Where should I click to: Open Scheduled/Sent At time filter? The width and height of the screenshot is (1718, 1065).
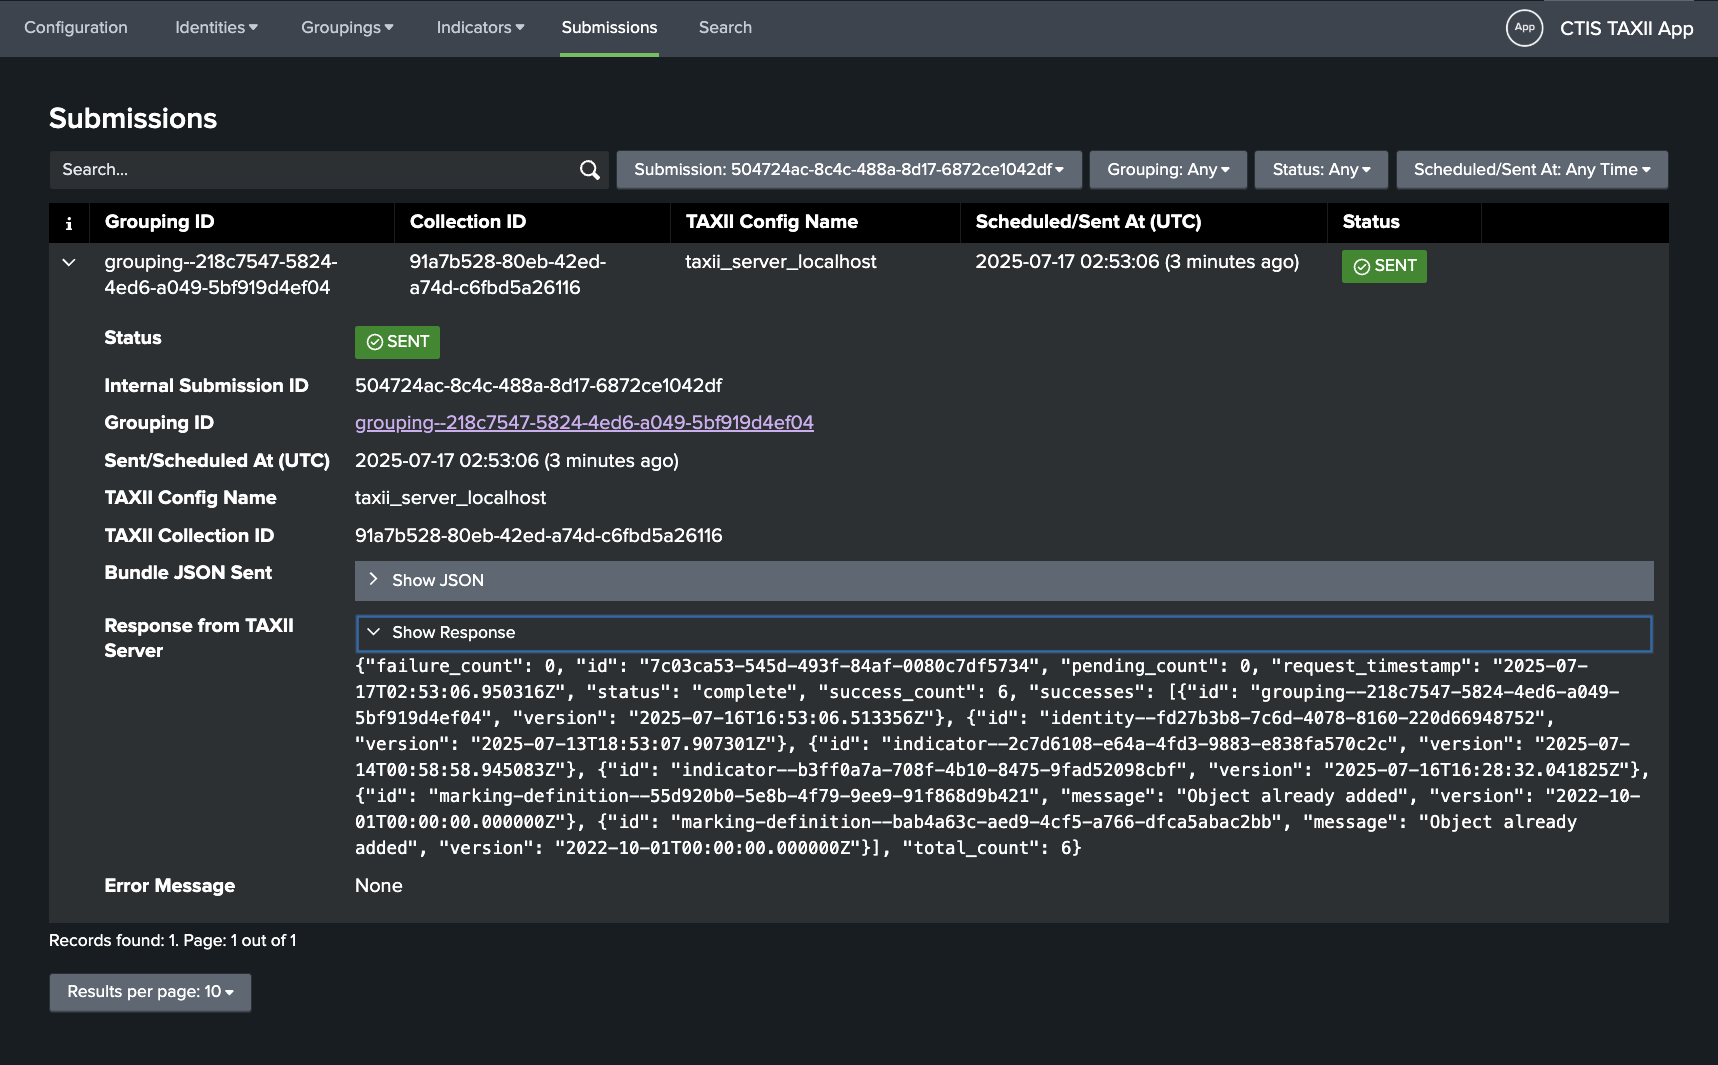(1531, 170)
